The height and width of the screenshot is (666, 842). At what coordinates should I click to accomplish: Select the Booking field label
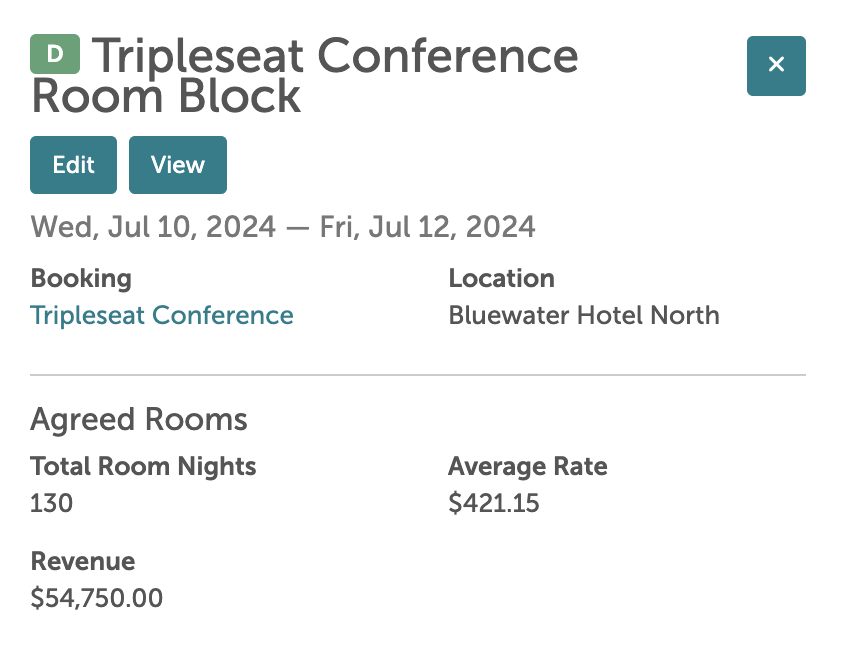[x=81, y=279]
